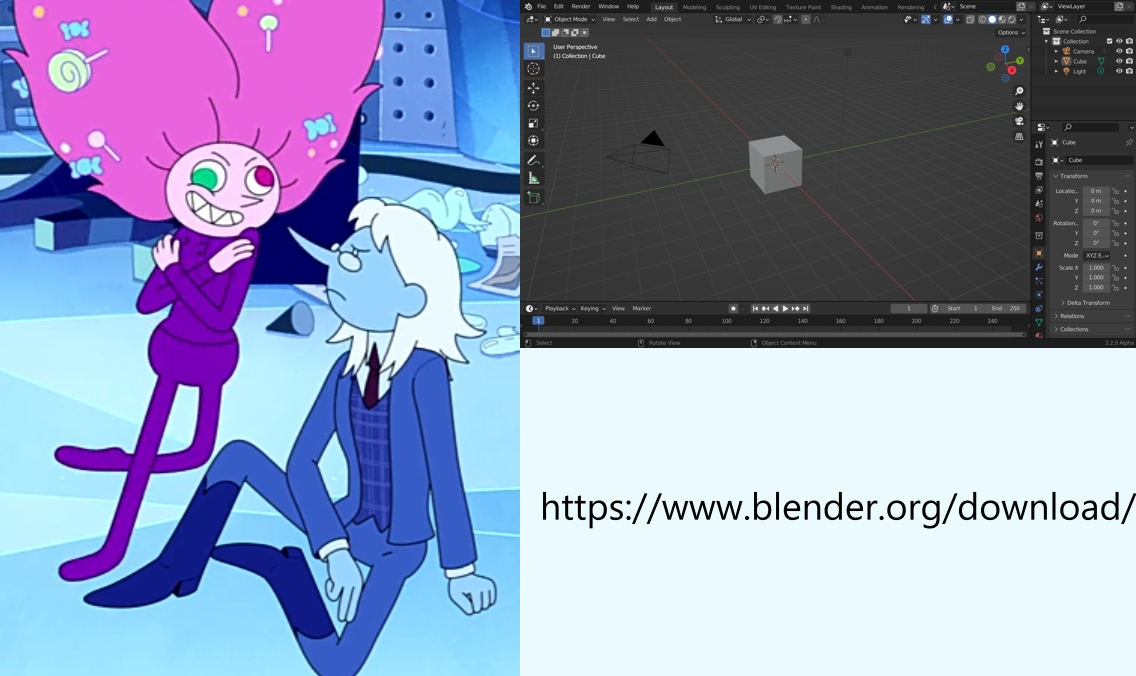Open the Object Constraints properties tab
This screenshot has height=676, width=1136.
coord(1039,309)
